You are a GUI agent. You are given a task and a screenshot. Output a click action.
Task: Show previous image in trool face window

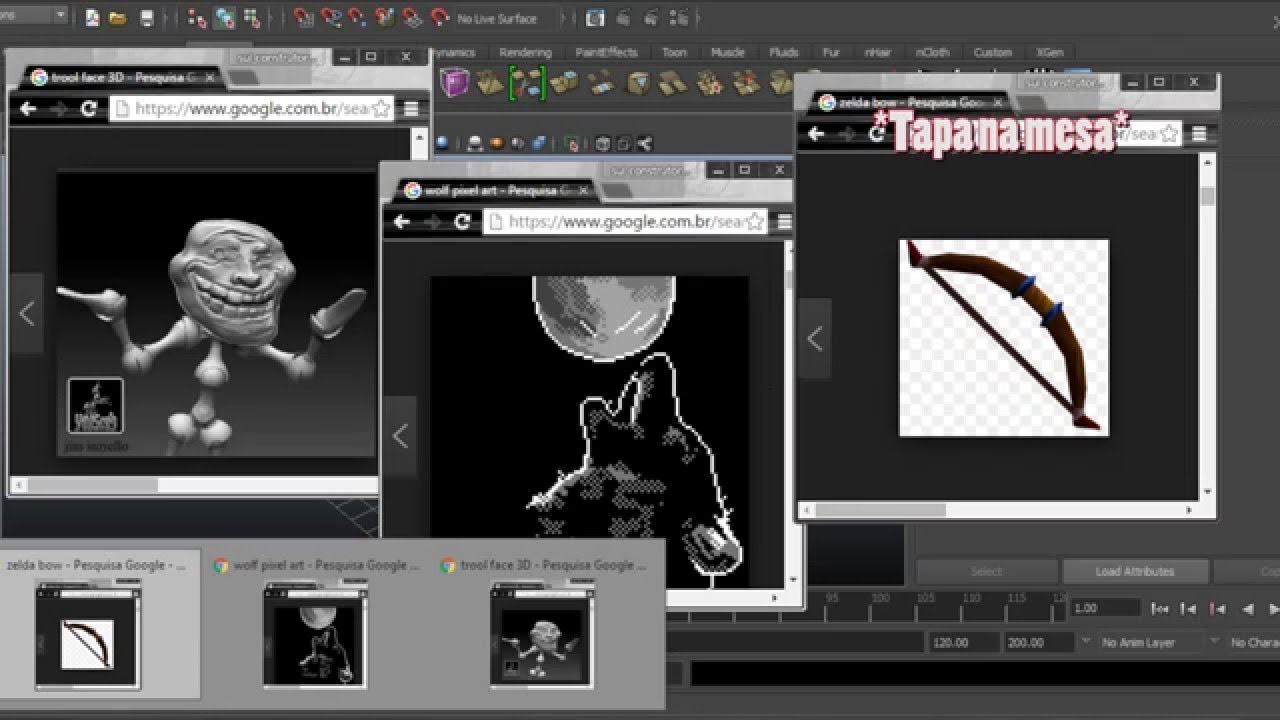(27, 314)
